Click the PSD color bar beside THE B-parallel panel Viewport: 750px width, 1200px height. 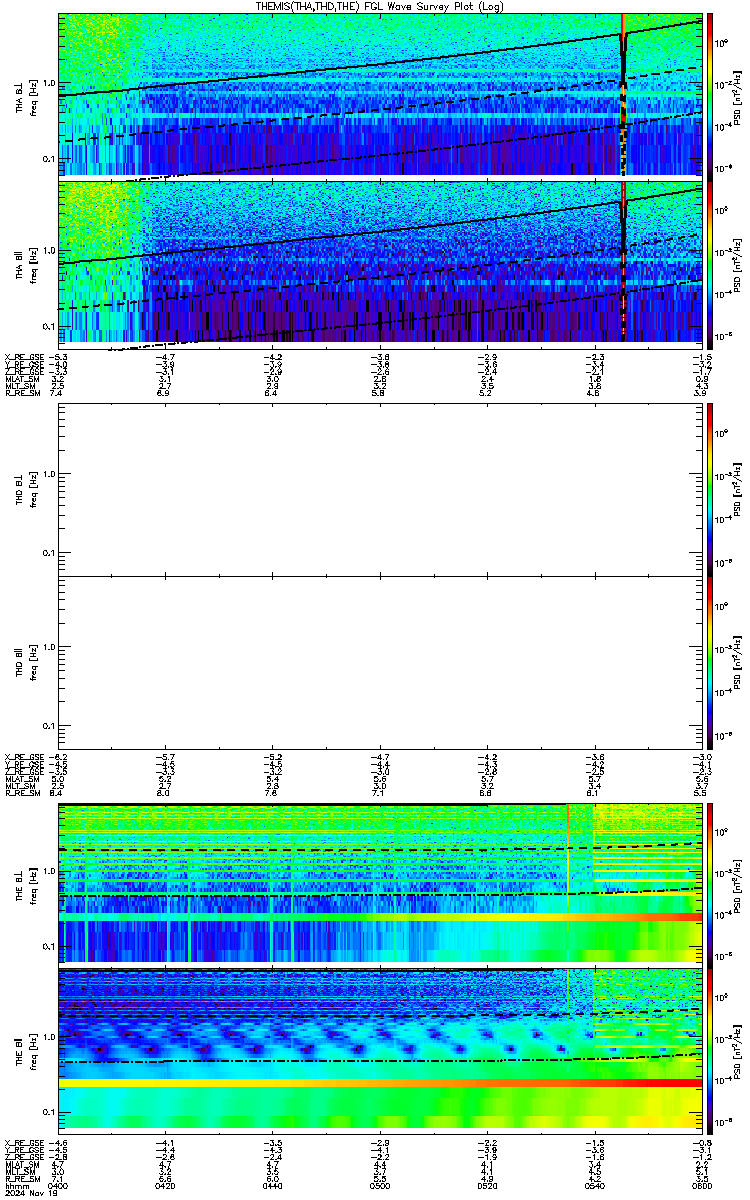tap(710, 1051)
